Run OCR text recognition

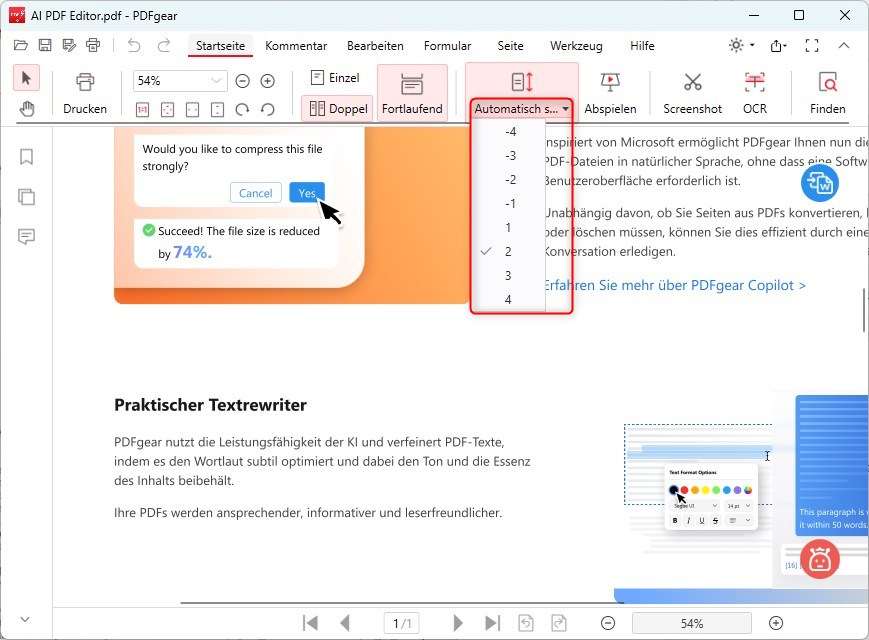pos(755,93)
